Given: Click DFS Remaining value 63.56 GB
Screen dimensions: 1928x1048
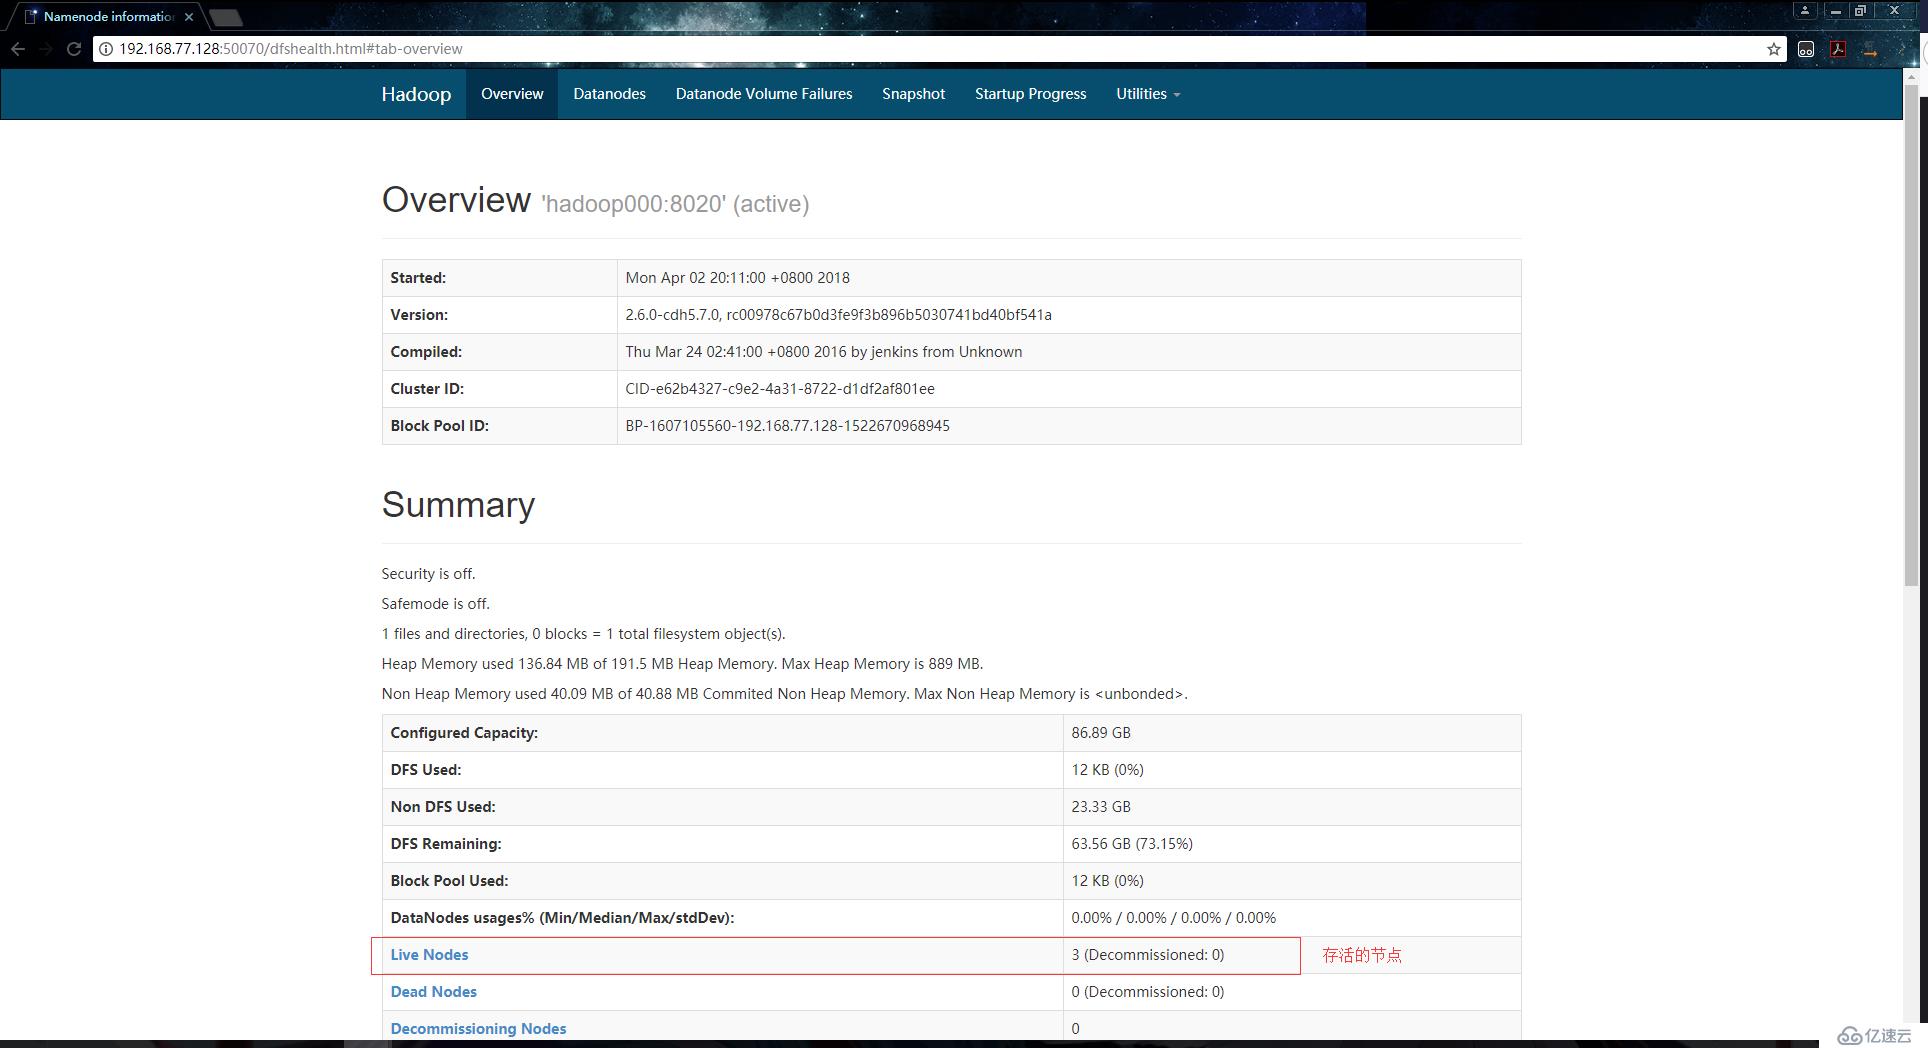Looking at the screenshot, I should 1132,844.
